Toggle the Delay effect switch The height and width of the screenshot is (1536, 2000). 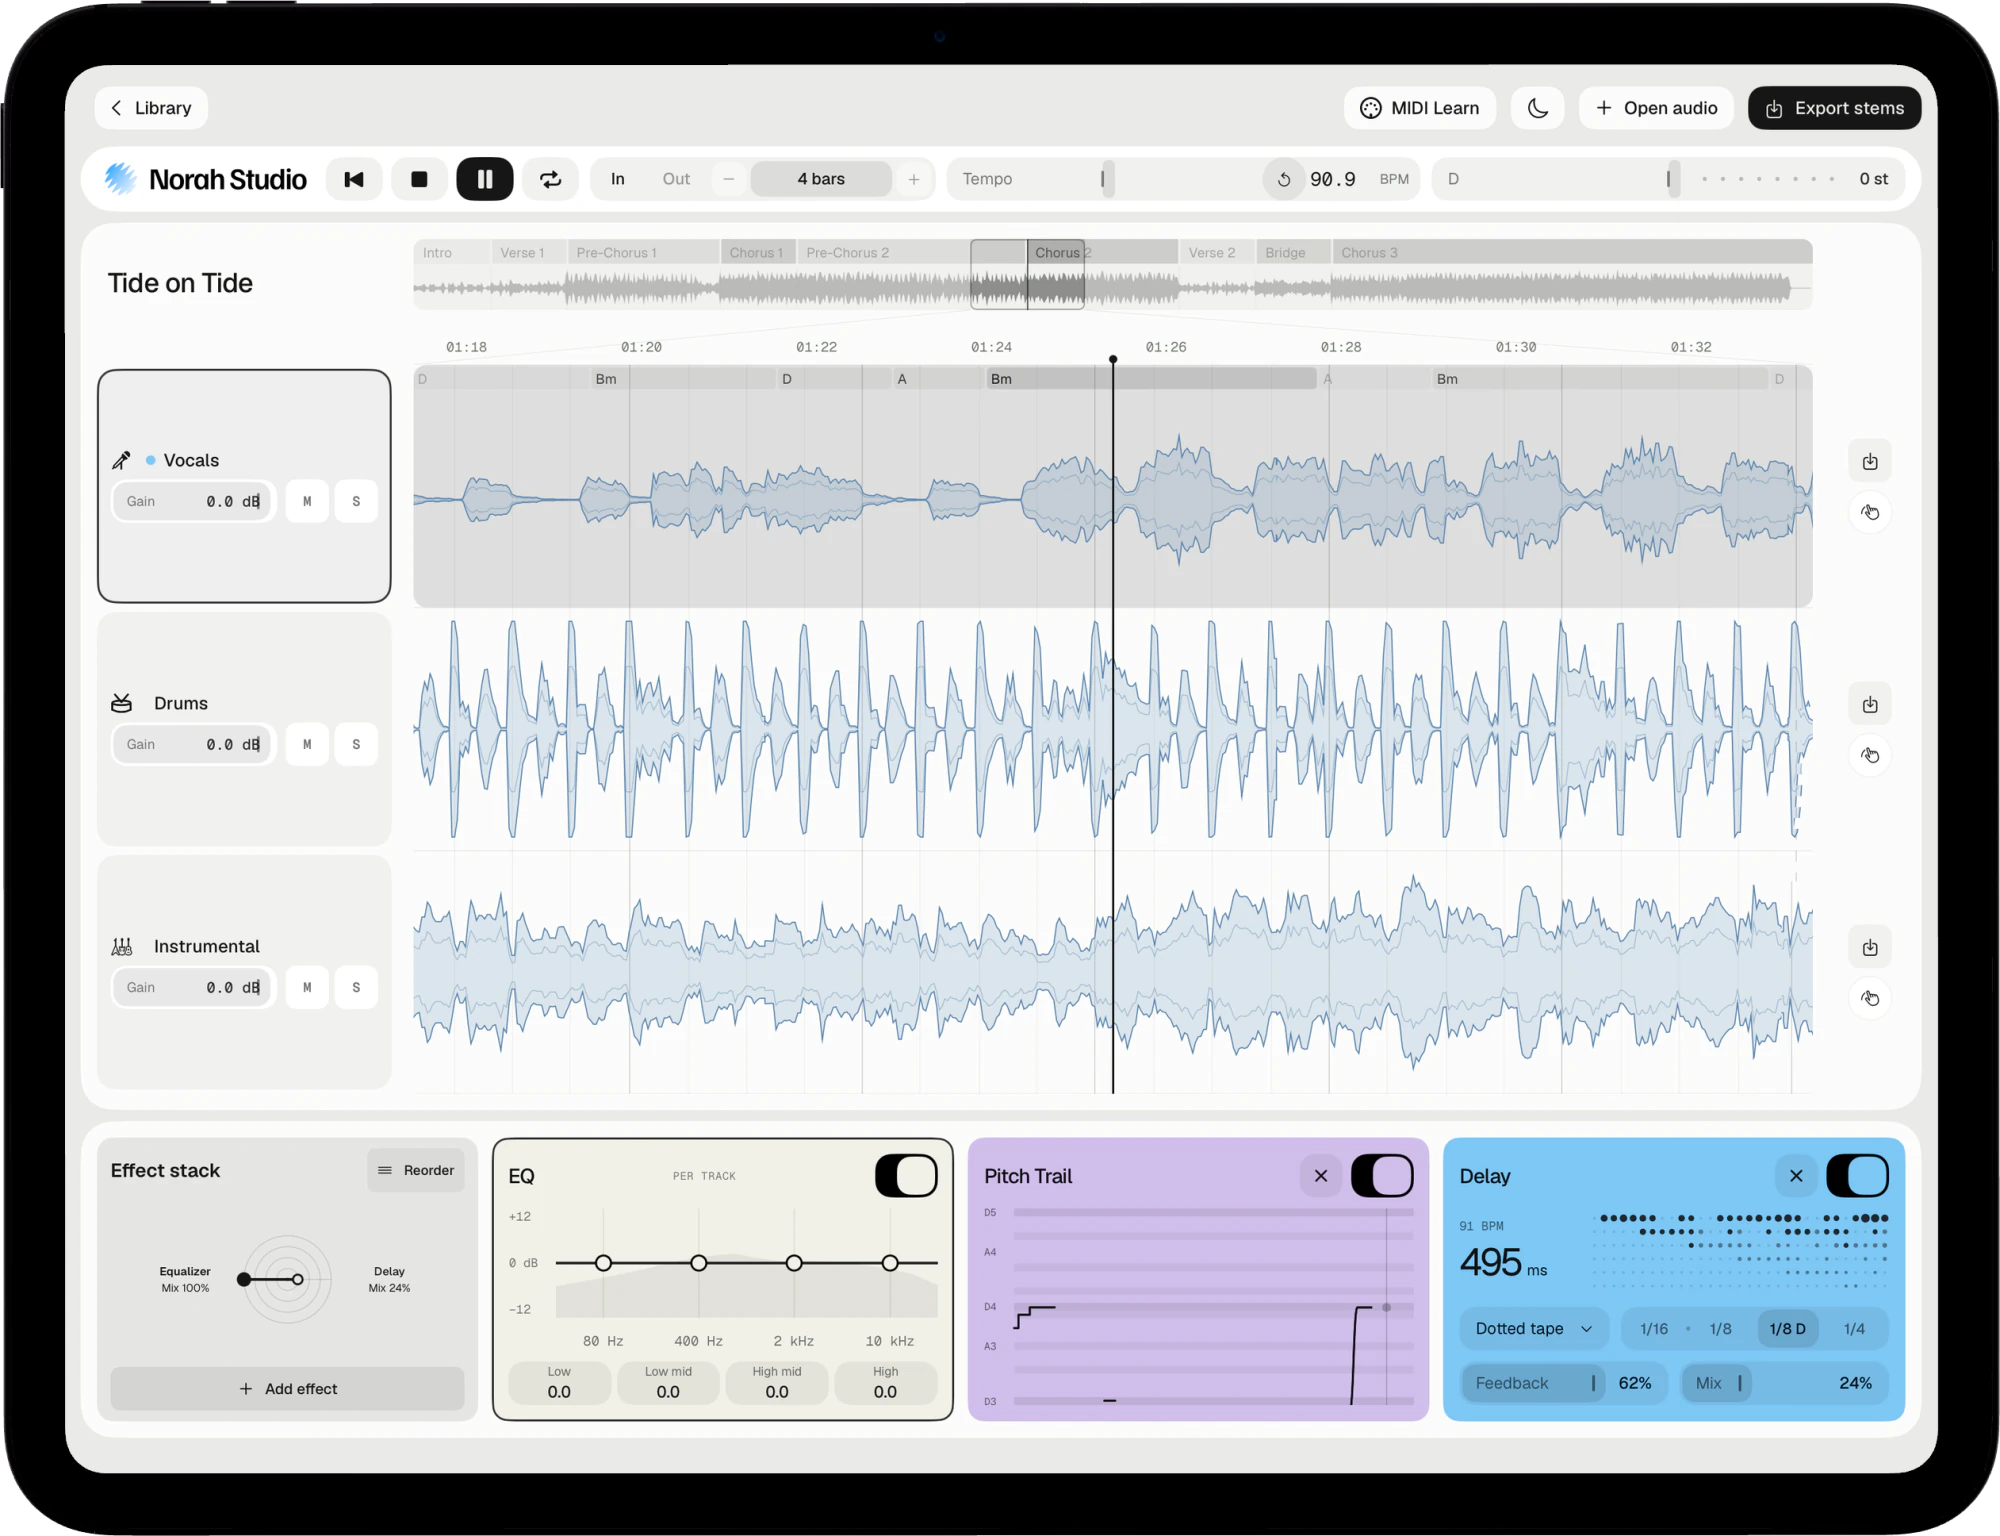pyautogui.click(x=1857, y=1175)
